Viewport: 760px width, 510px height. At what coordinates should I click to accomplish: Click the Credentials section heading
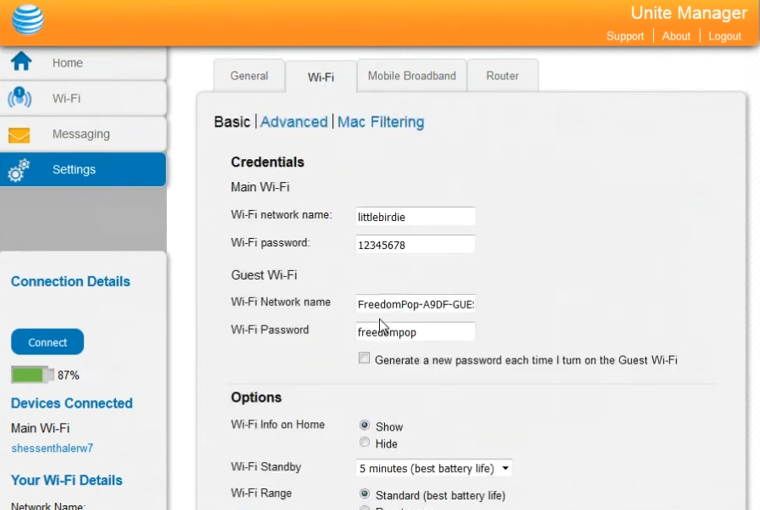(268, 162)
